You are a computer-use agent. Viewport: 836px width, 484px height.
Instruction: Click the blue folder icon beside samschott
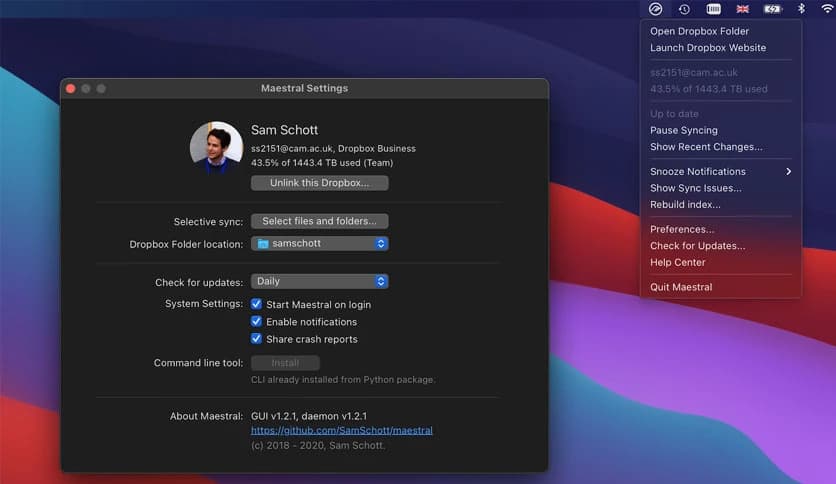pyautogui.click(x=263, y=243)
